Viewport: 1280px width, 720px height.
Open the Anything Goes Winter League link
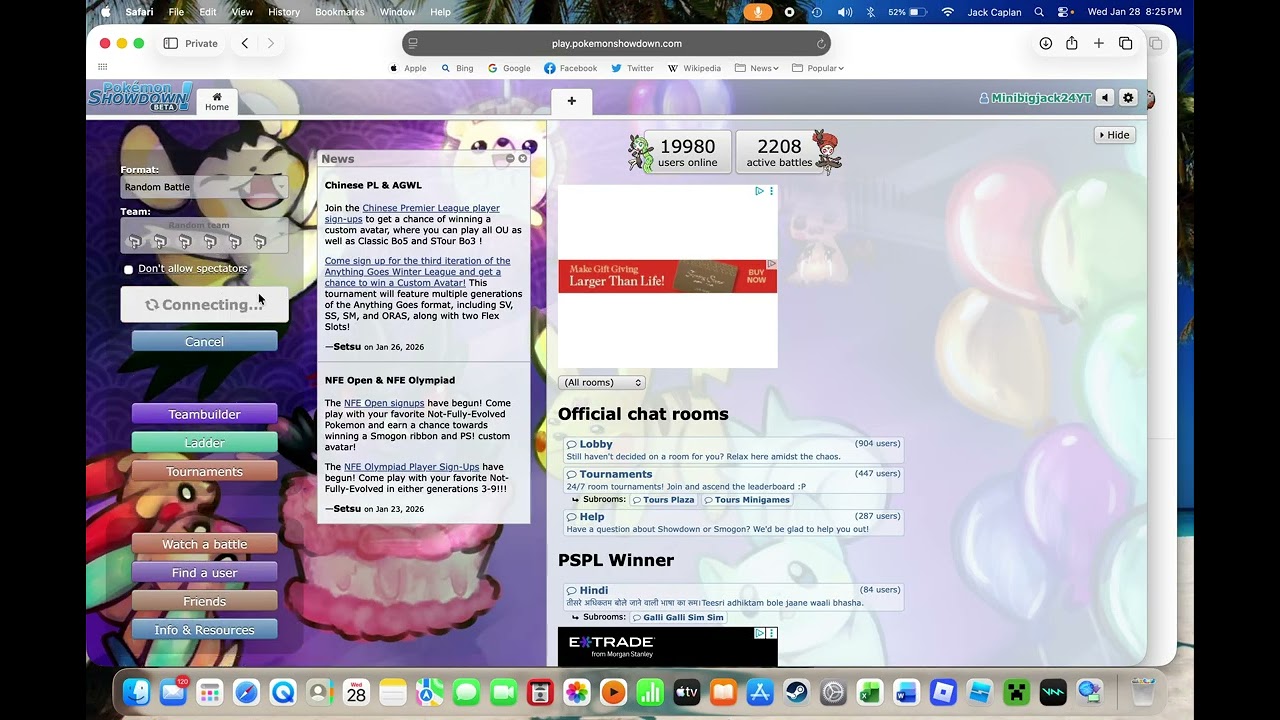tap(417, 272)
